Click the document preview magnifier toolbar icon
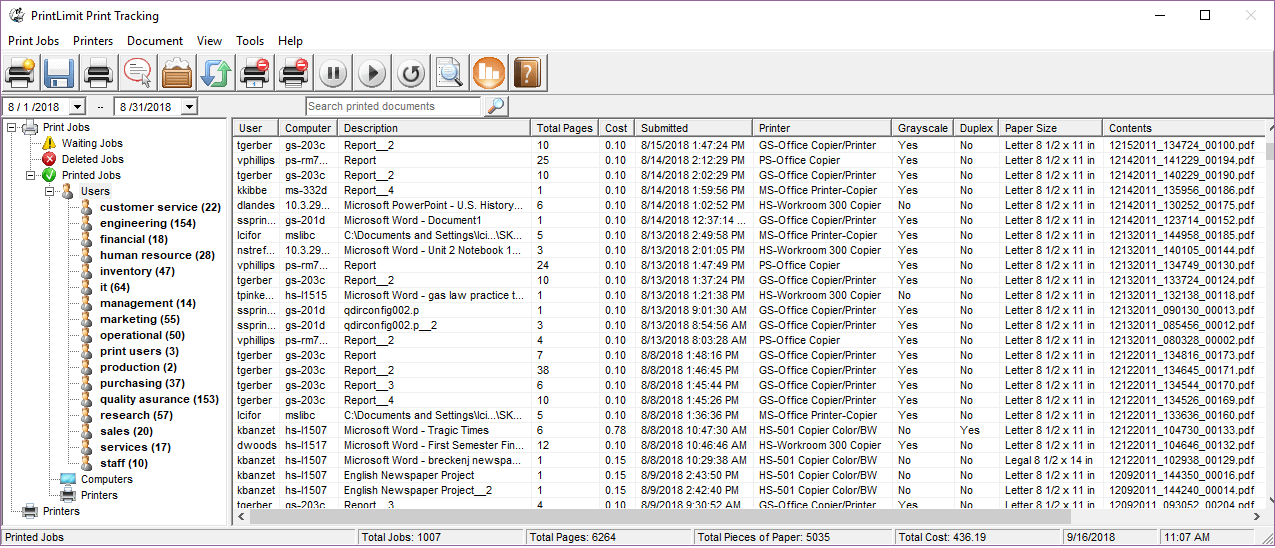 point(450,72)
